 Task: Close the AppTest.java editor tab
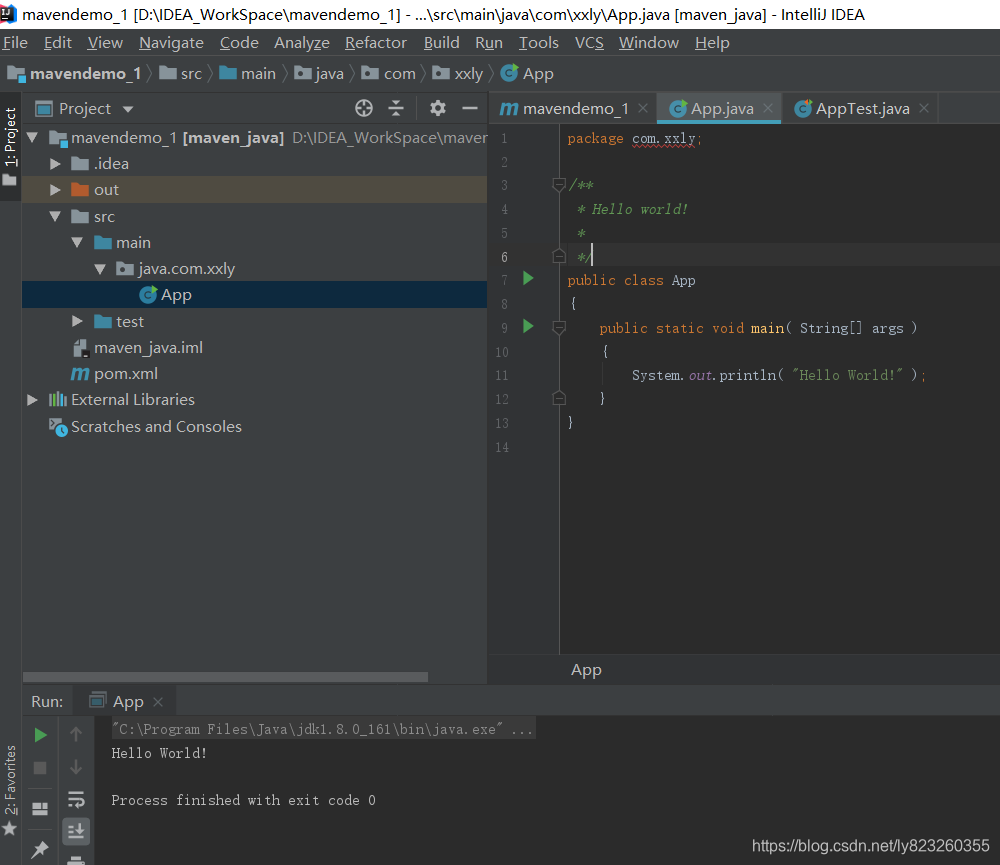pyautogui.click(x=924, y=108)
